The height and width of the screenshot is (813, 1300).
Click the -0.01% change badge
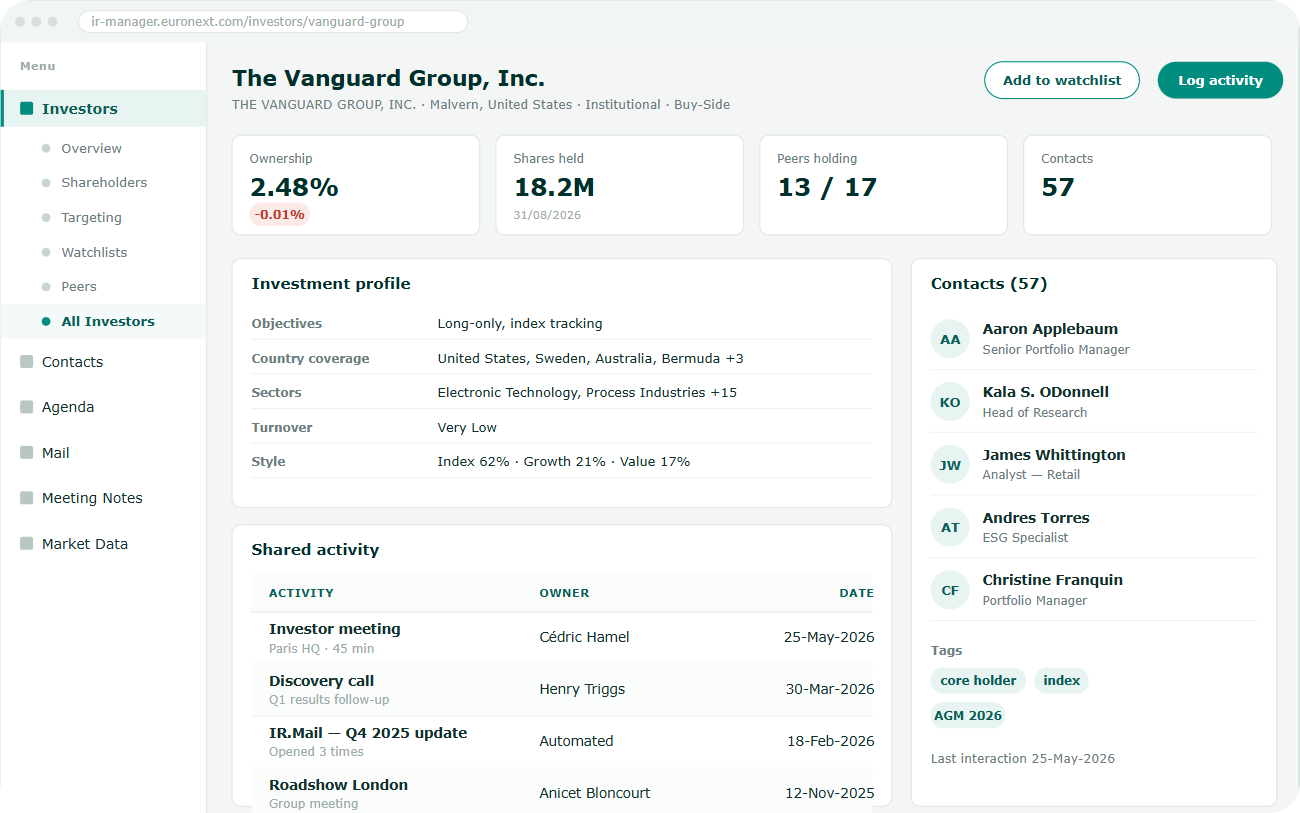(280, 214)
